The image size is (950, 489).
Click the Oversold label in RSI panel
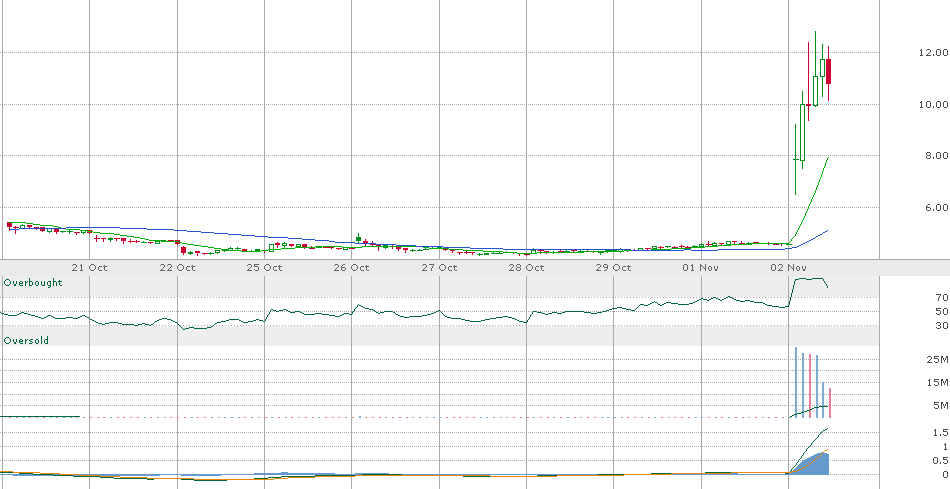click(26, 341)
